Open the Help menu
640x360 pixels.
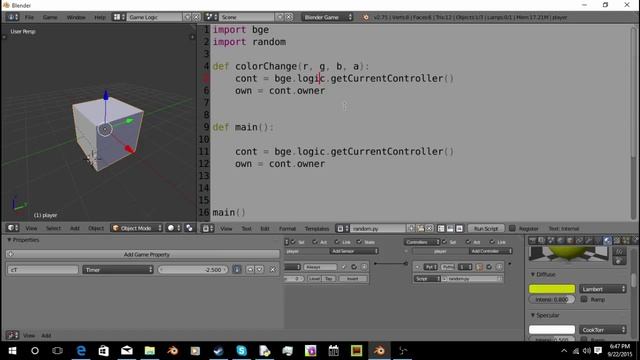(x=100, y=17)
